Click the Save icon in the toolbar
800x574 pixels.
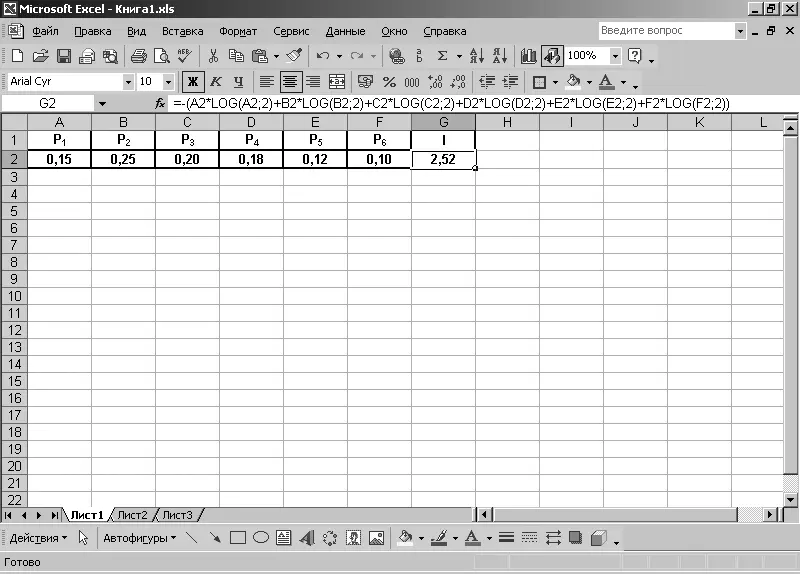tap(63, 56)
